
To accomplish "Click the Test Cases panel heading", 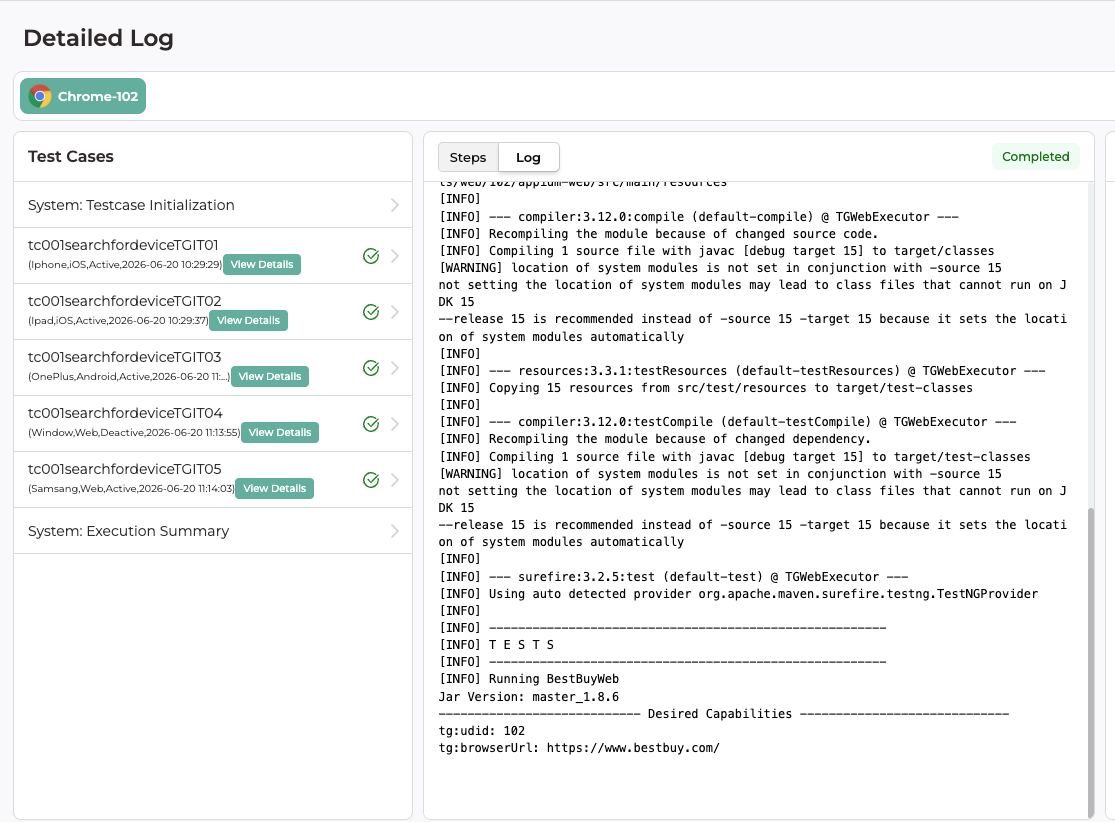I will point(70,156).
